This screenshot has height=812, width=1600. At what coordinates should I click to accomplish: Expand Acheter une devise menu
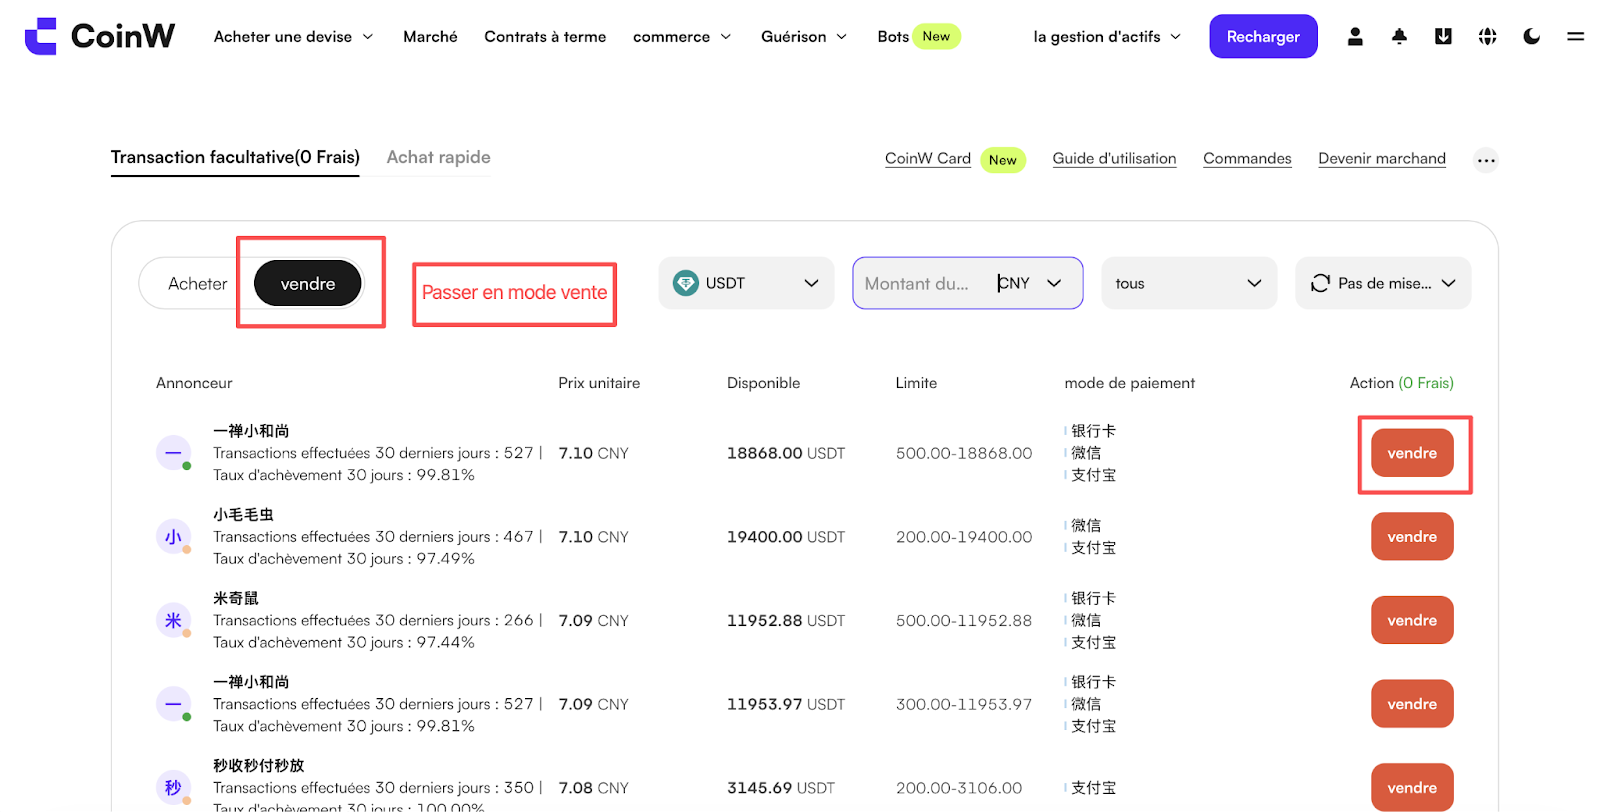(293, 36)
